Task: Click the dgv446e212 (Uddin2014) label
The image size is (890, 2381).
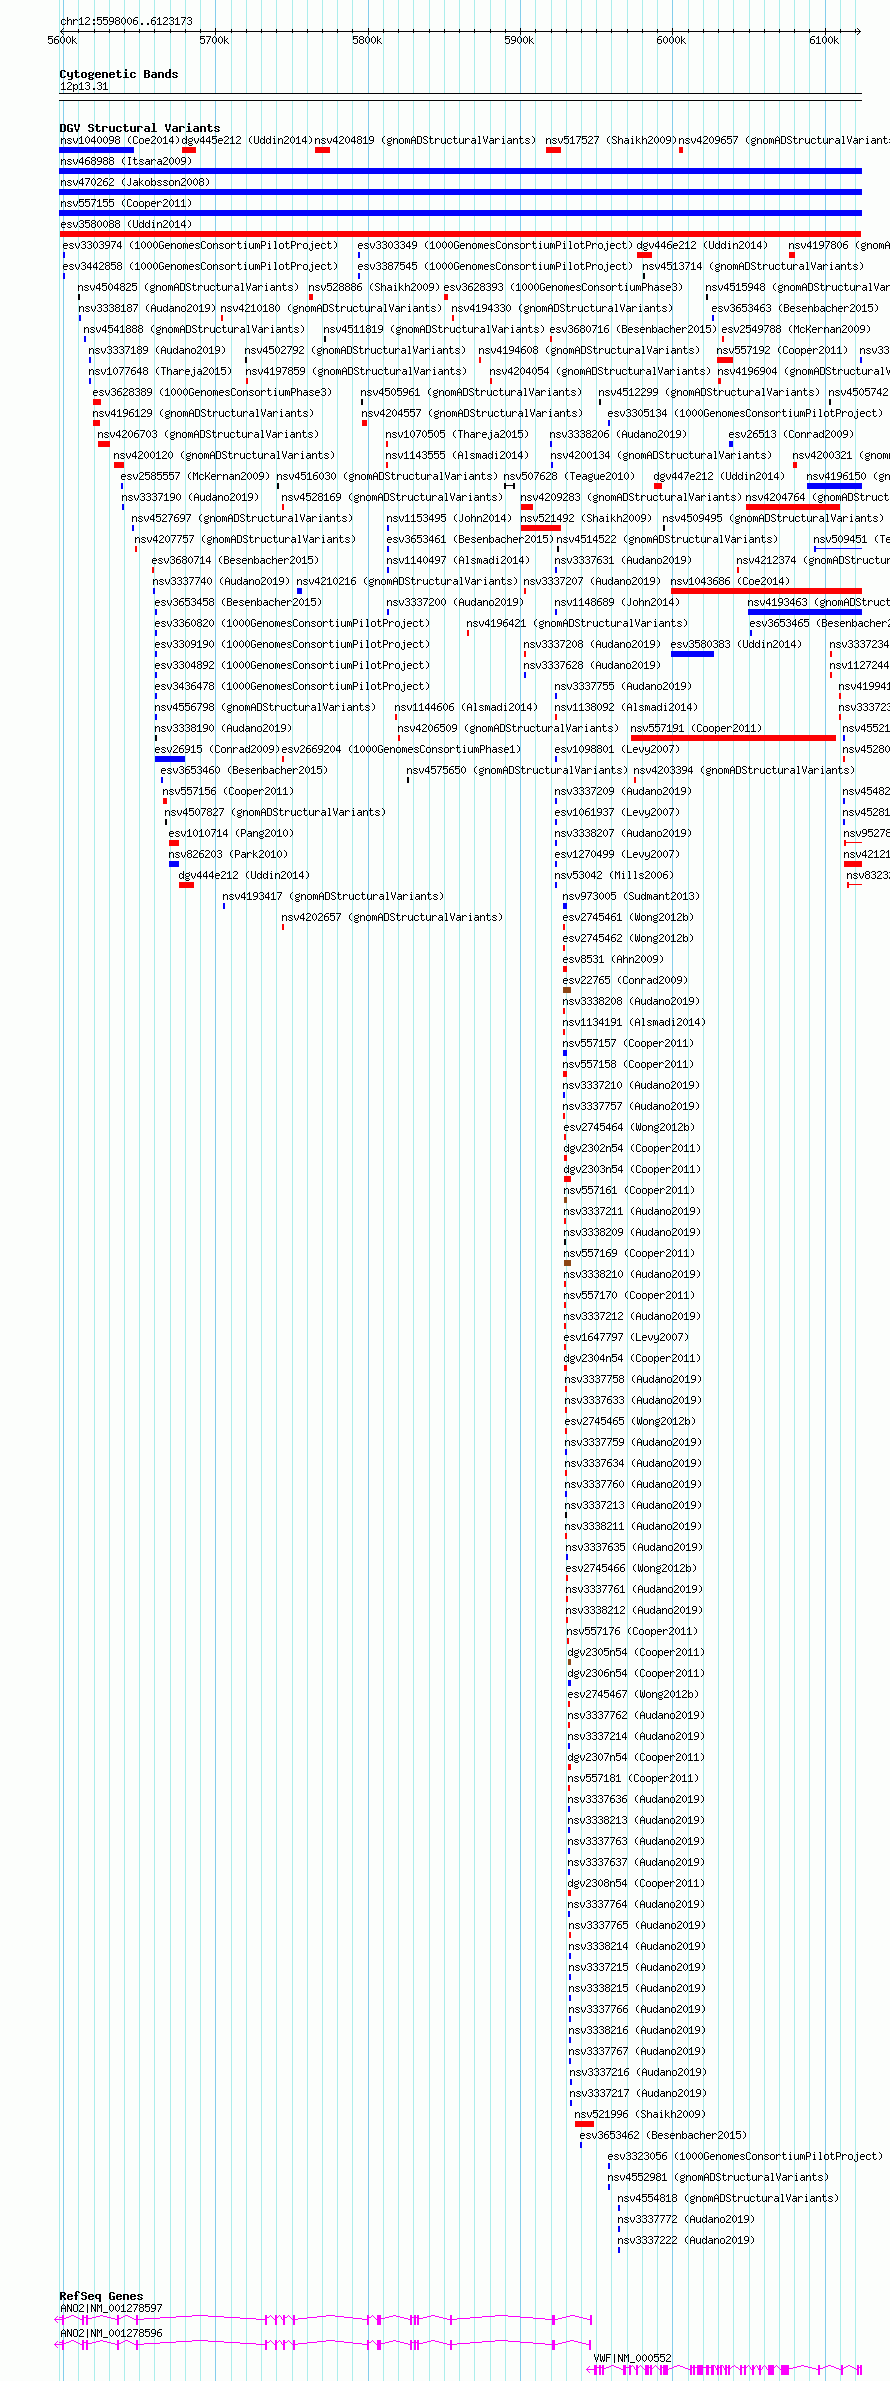Action: coord(702,245)
